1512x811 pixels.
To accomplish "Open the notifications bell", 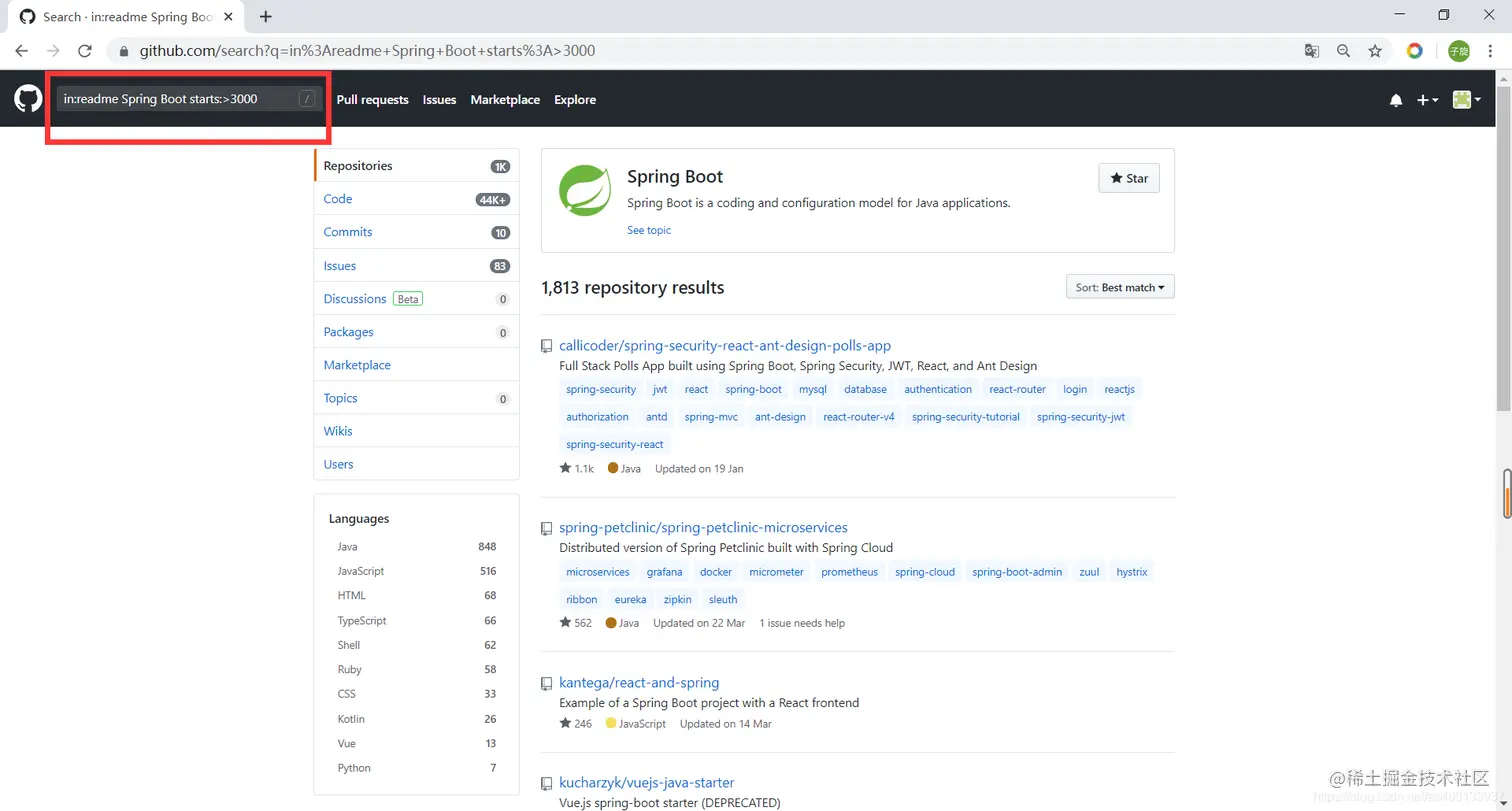I will pyautogui.click(x=1396, y=100).
